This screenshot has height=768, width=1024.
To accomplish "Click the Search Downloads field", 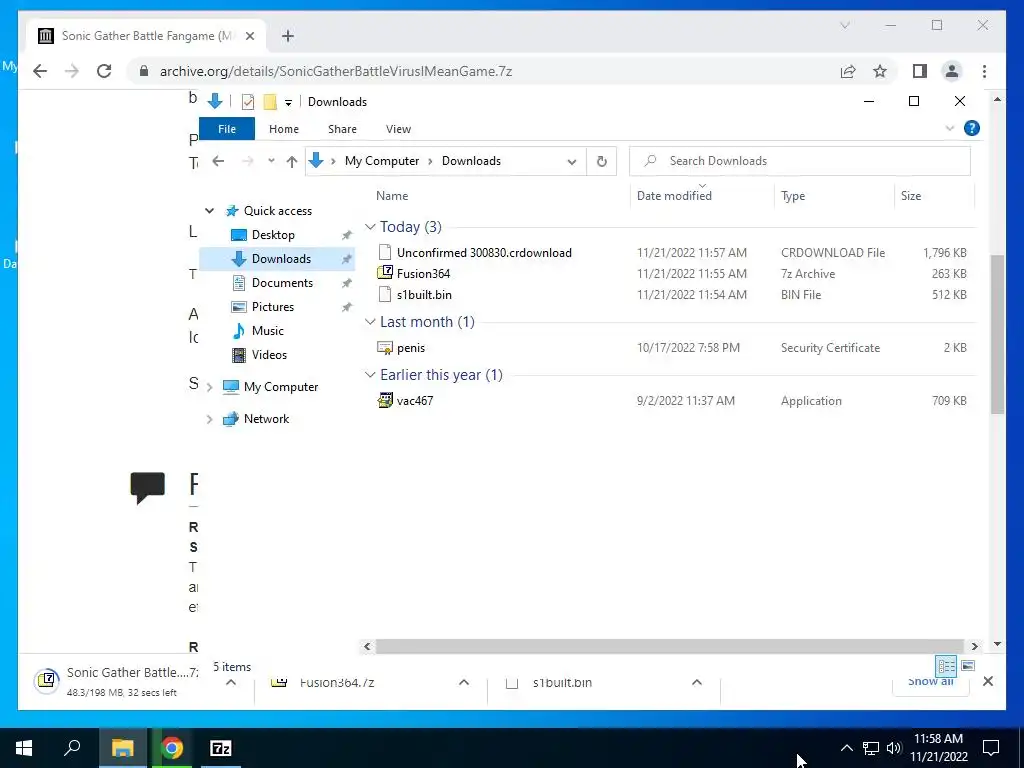I will tap(799, 161).
